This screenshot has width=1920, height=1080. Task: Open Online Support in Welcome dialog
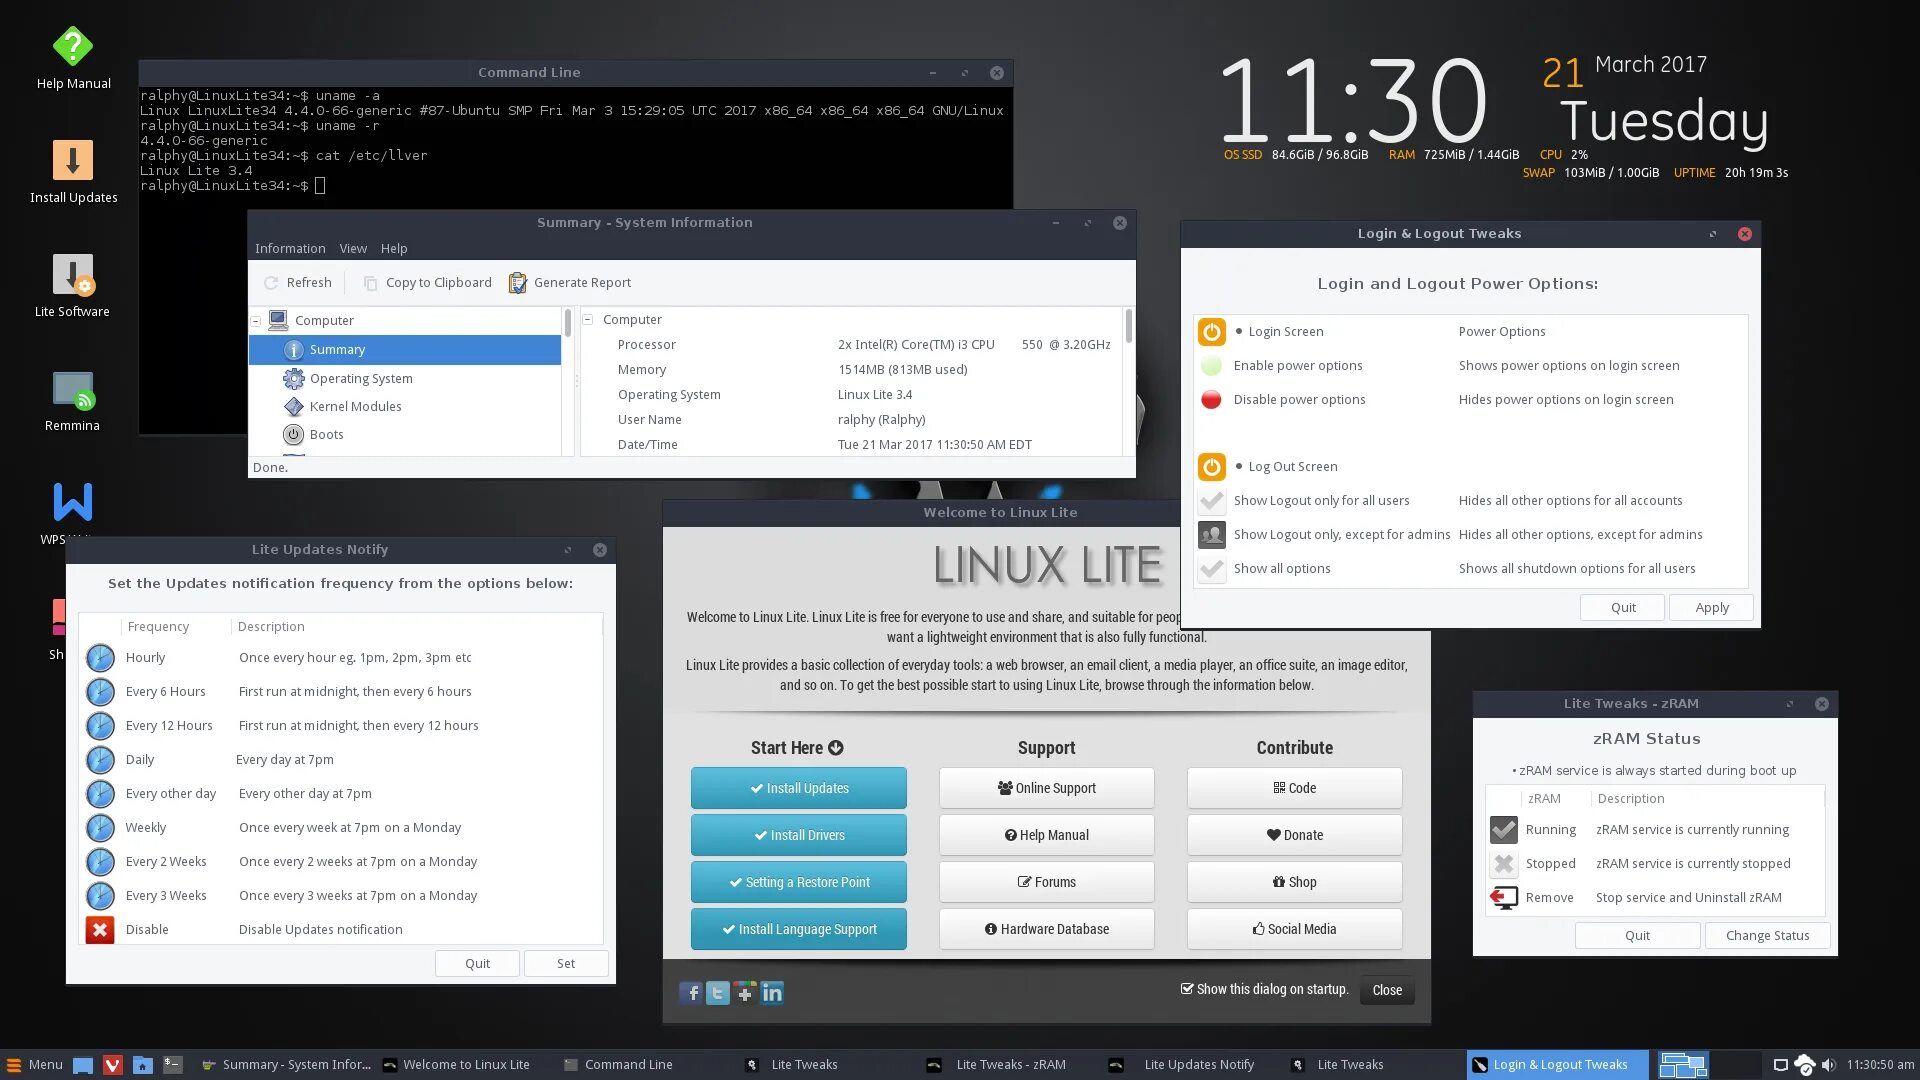tap(1047, 789)
